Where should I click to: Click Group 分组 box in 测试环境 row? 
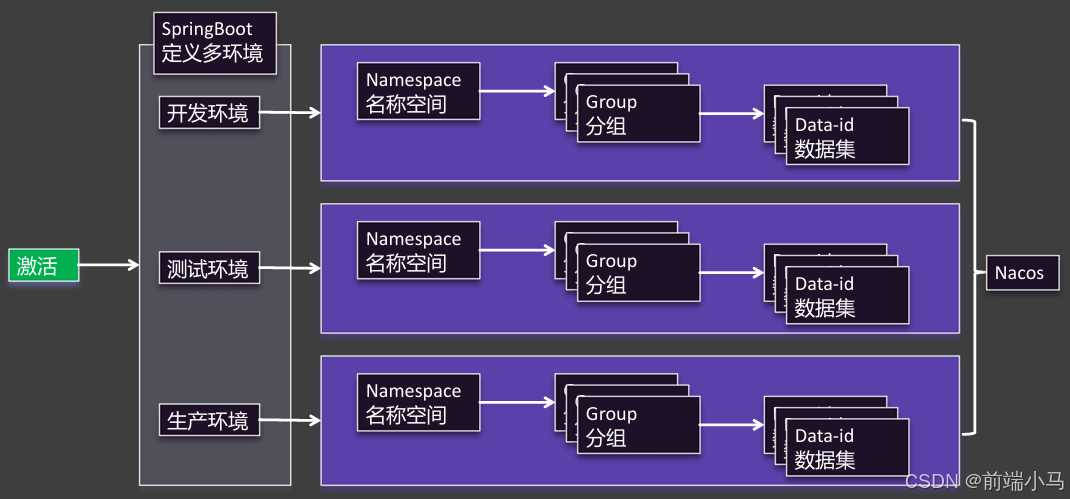[639, 272]
